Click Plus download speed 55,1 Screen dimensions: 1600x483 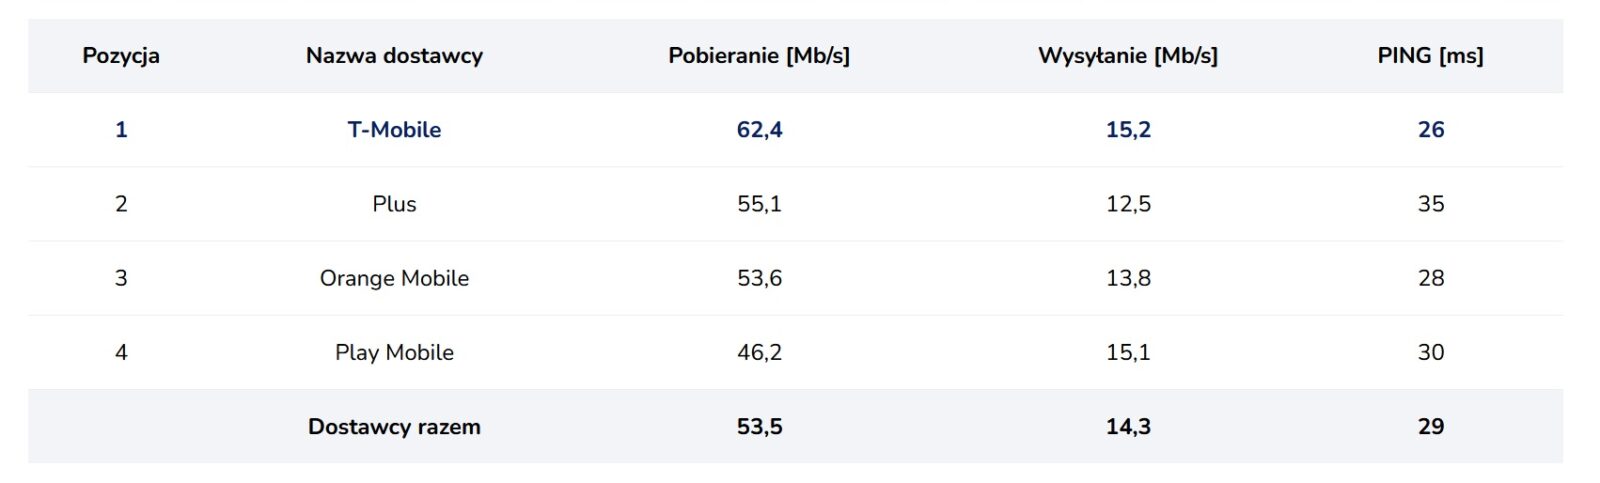tap(759, 204)
